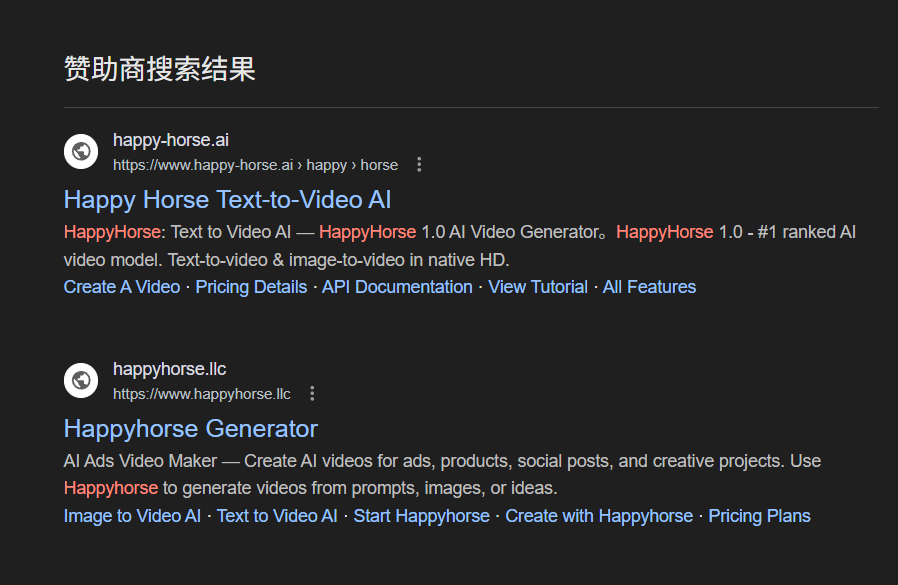Open the three-dot menu for happyhorse.llc result
The image size is (898, 585).
[312, 394]
